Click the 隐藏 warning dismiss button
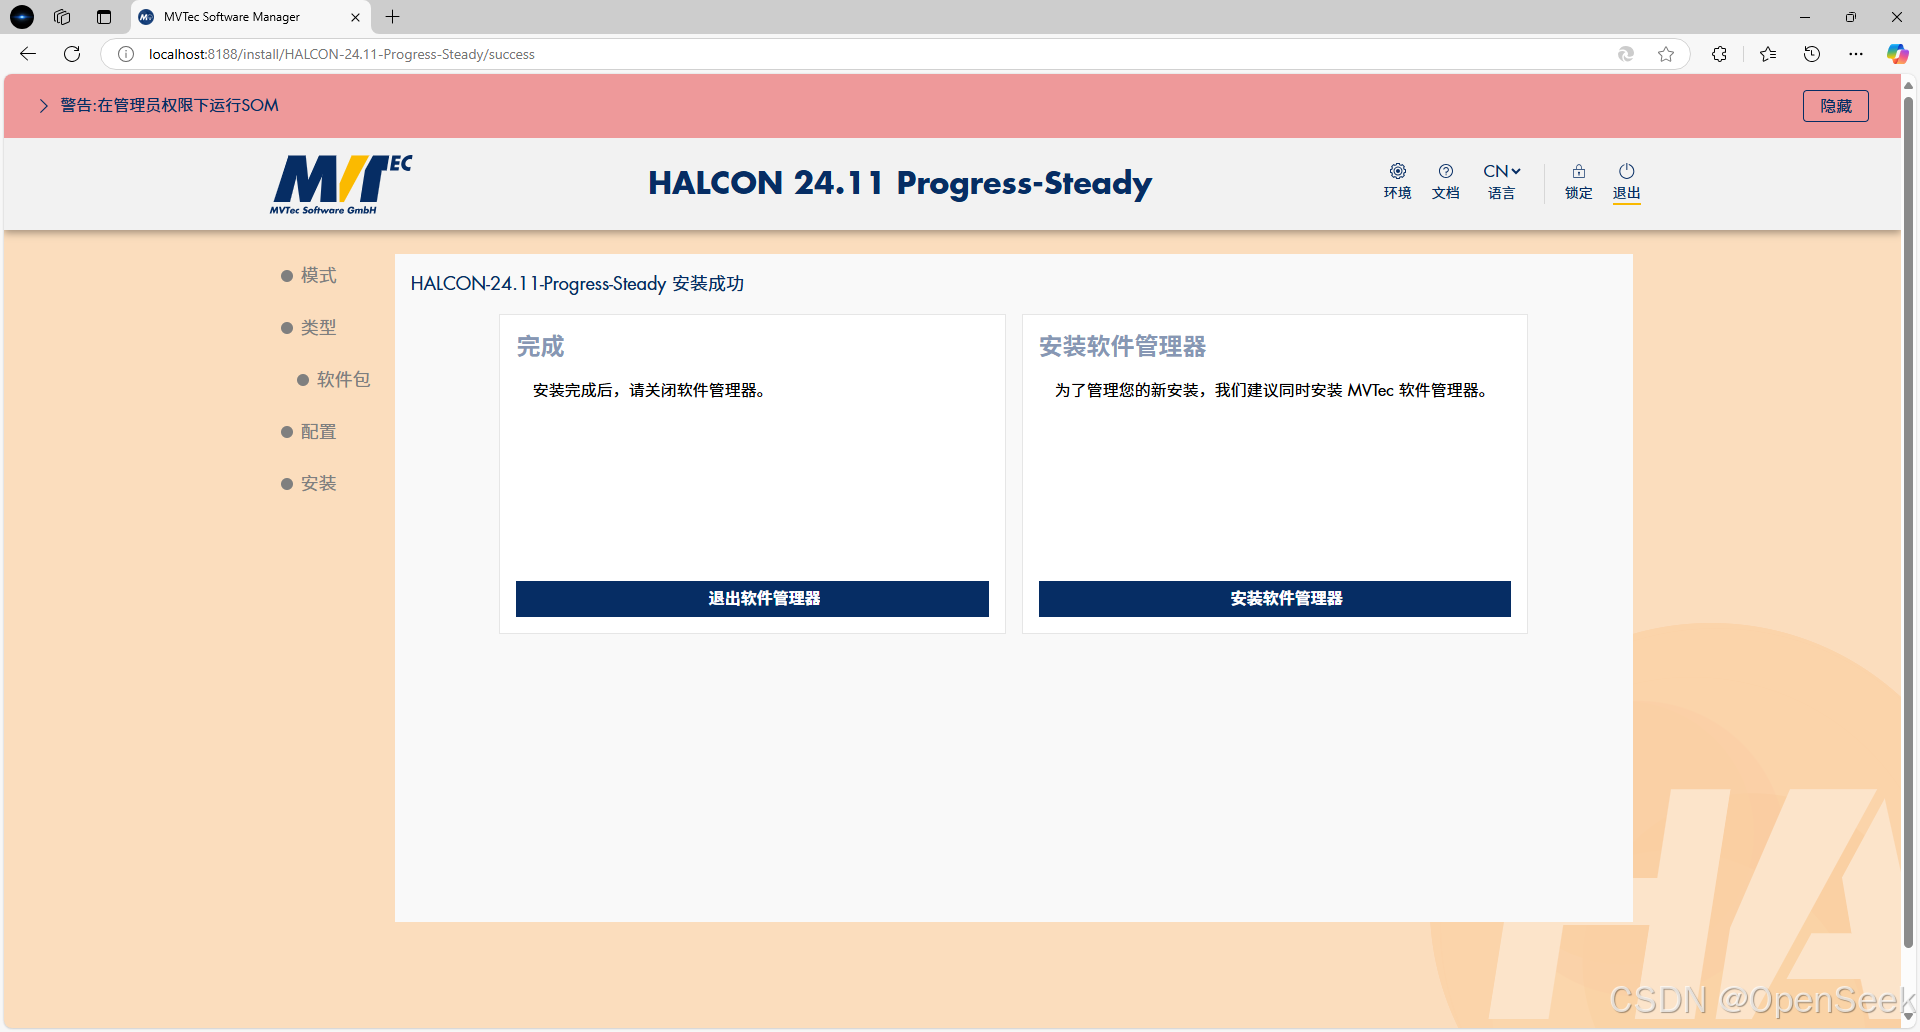This screenshot has height=1032, width=1920. click(x=1835, y=105)
